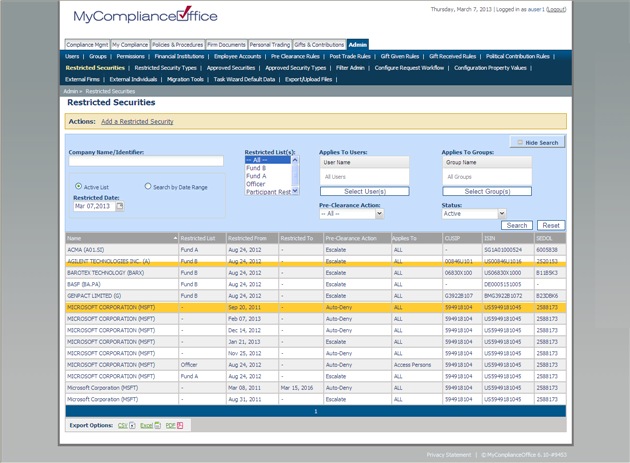630x463 pixels.
Task: Open Gift Received Rules
Action: click(452, 56)
